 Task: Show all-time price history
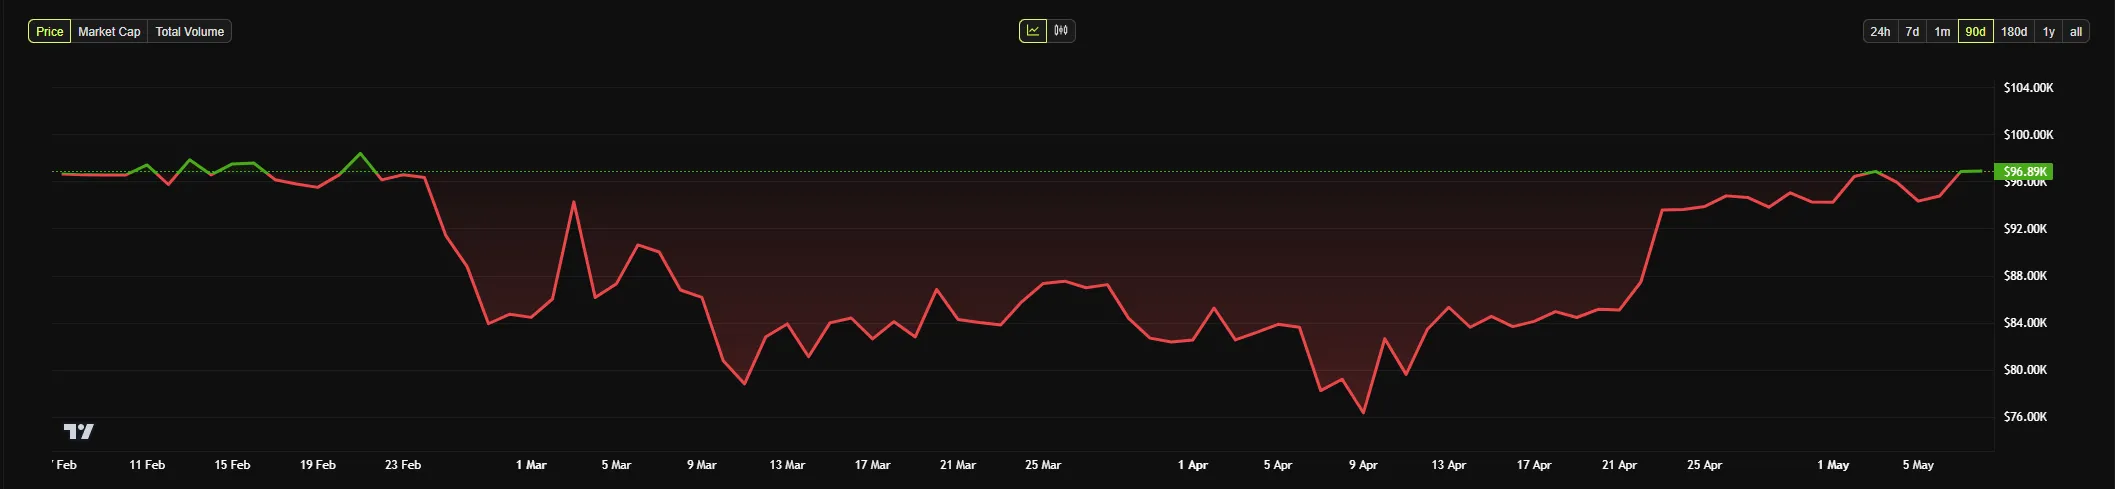2076,32
